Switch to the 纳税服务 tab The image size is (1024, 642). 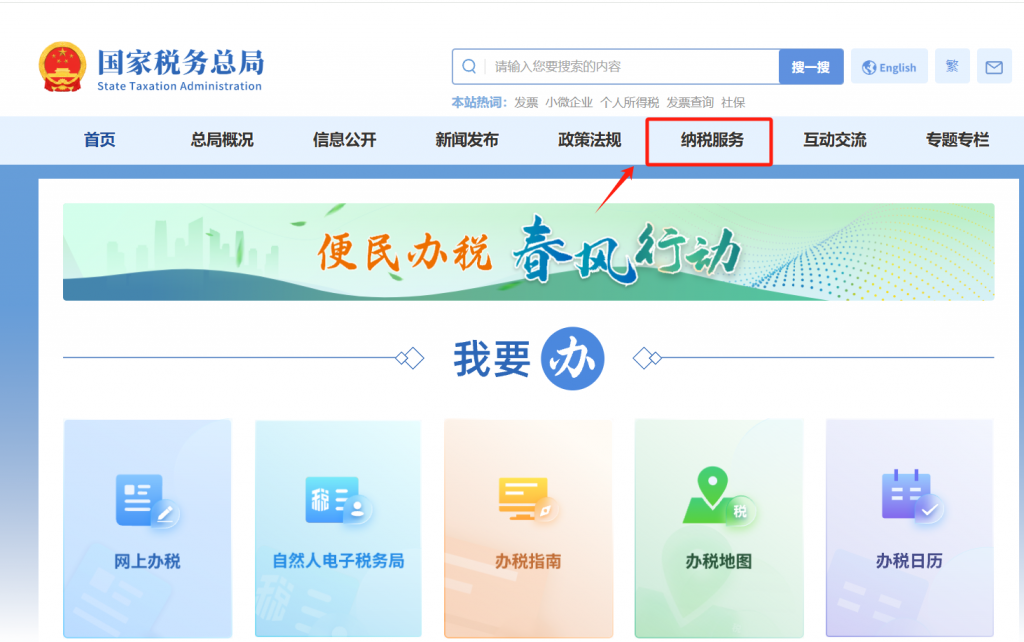709,141
